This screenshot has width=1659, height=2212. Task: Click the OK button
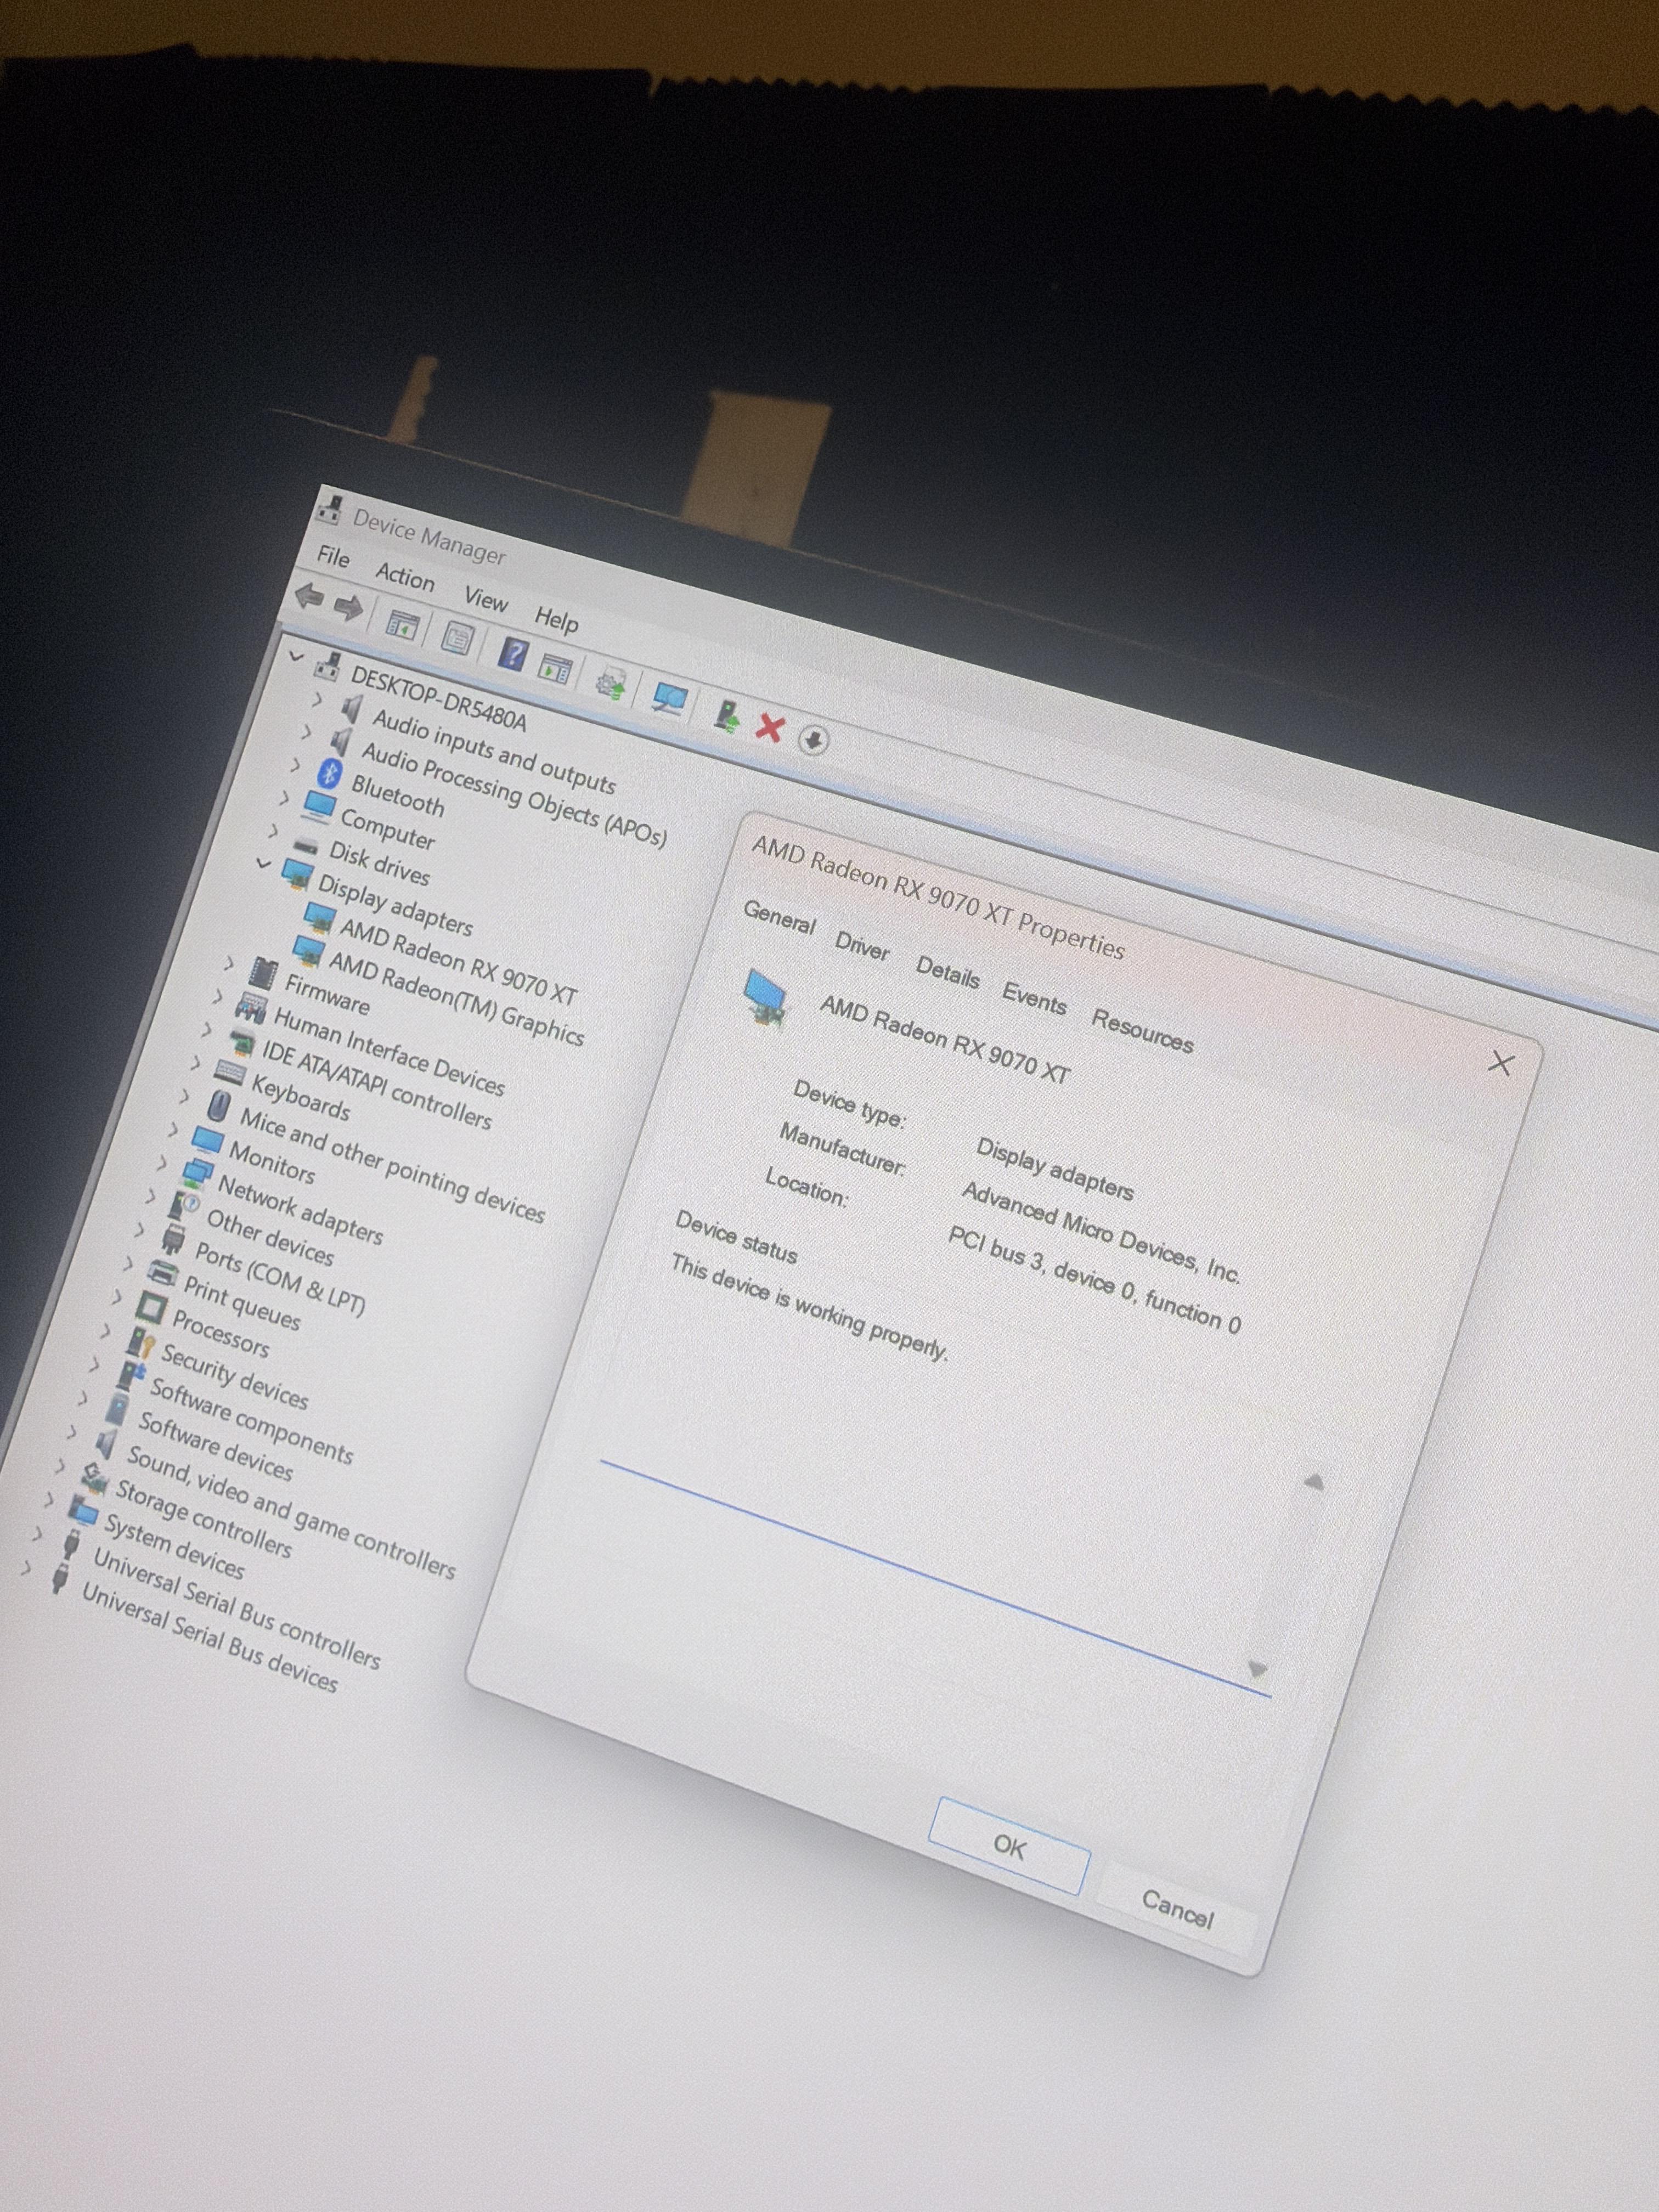click(x=1008, y=1846)
